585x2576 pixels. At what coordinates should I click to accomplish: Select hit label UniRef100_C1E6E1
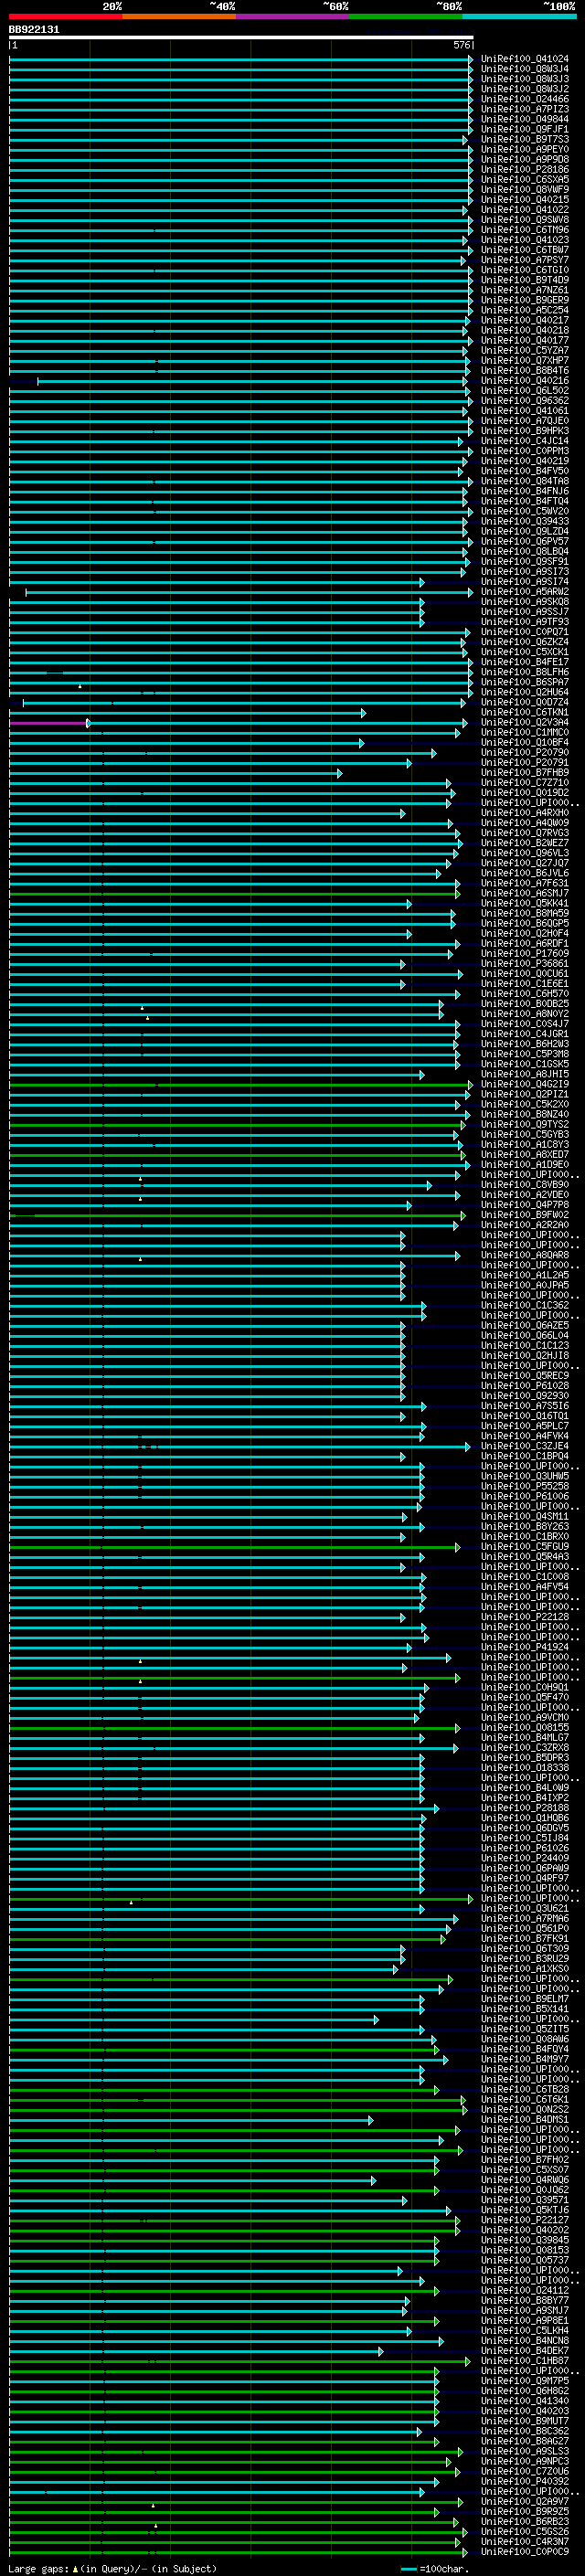525,983
